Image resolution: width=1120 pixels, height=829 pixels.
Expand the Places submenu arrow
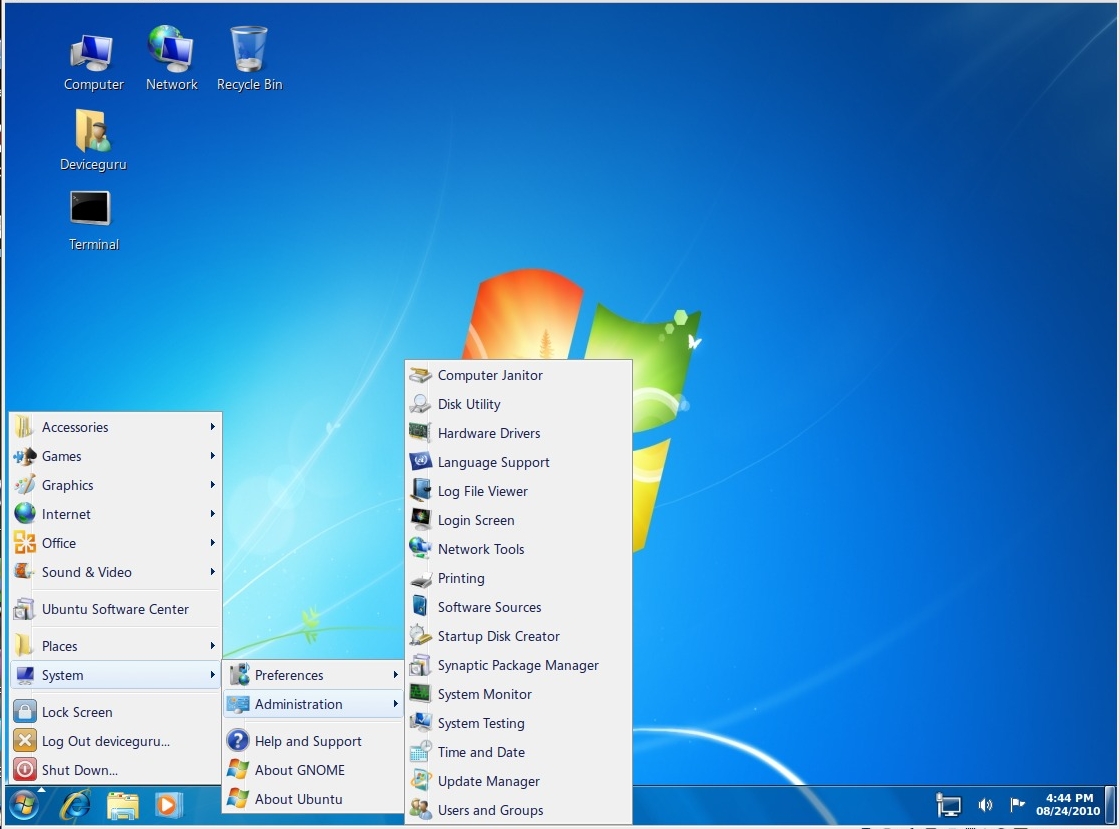212,646
